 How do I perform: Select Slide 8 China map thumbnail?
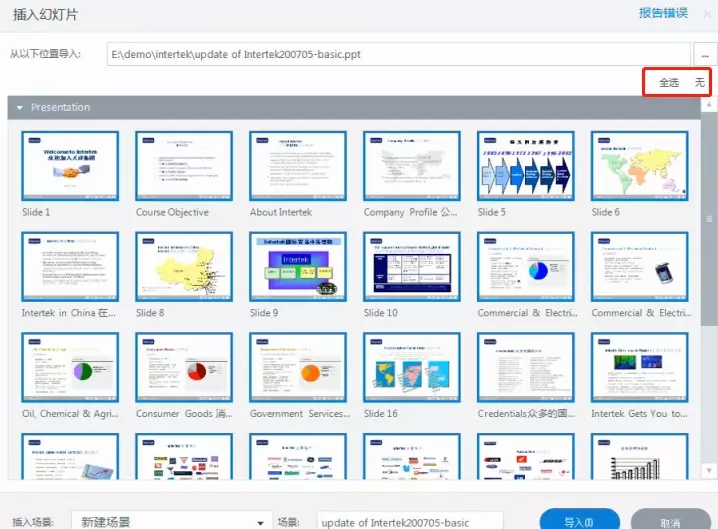point(184,267)
